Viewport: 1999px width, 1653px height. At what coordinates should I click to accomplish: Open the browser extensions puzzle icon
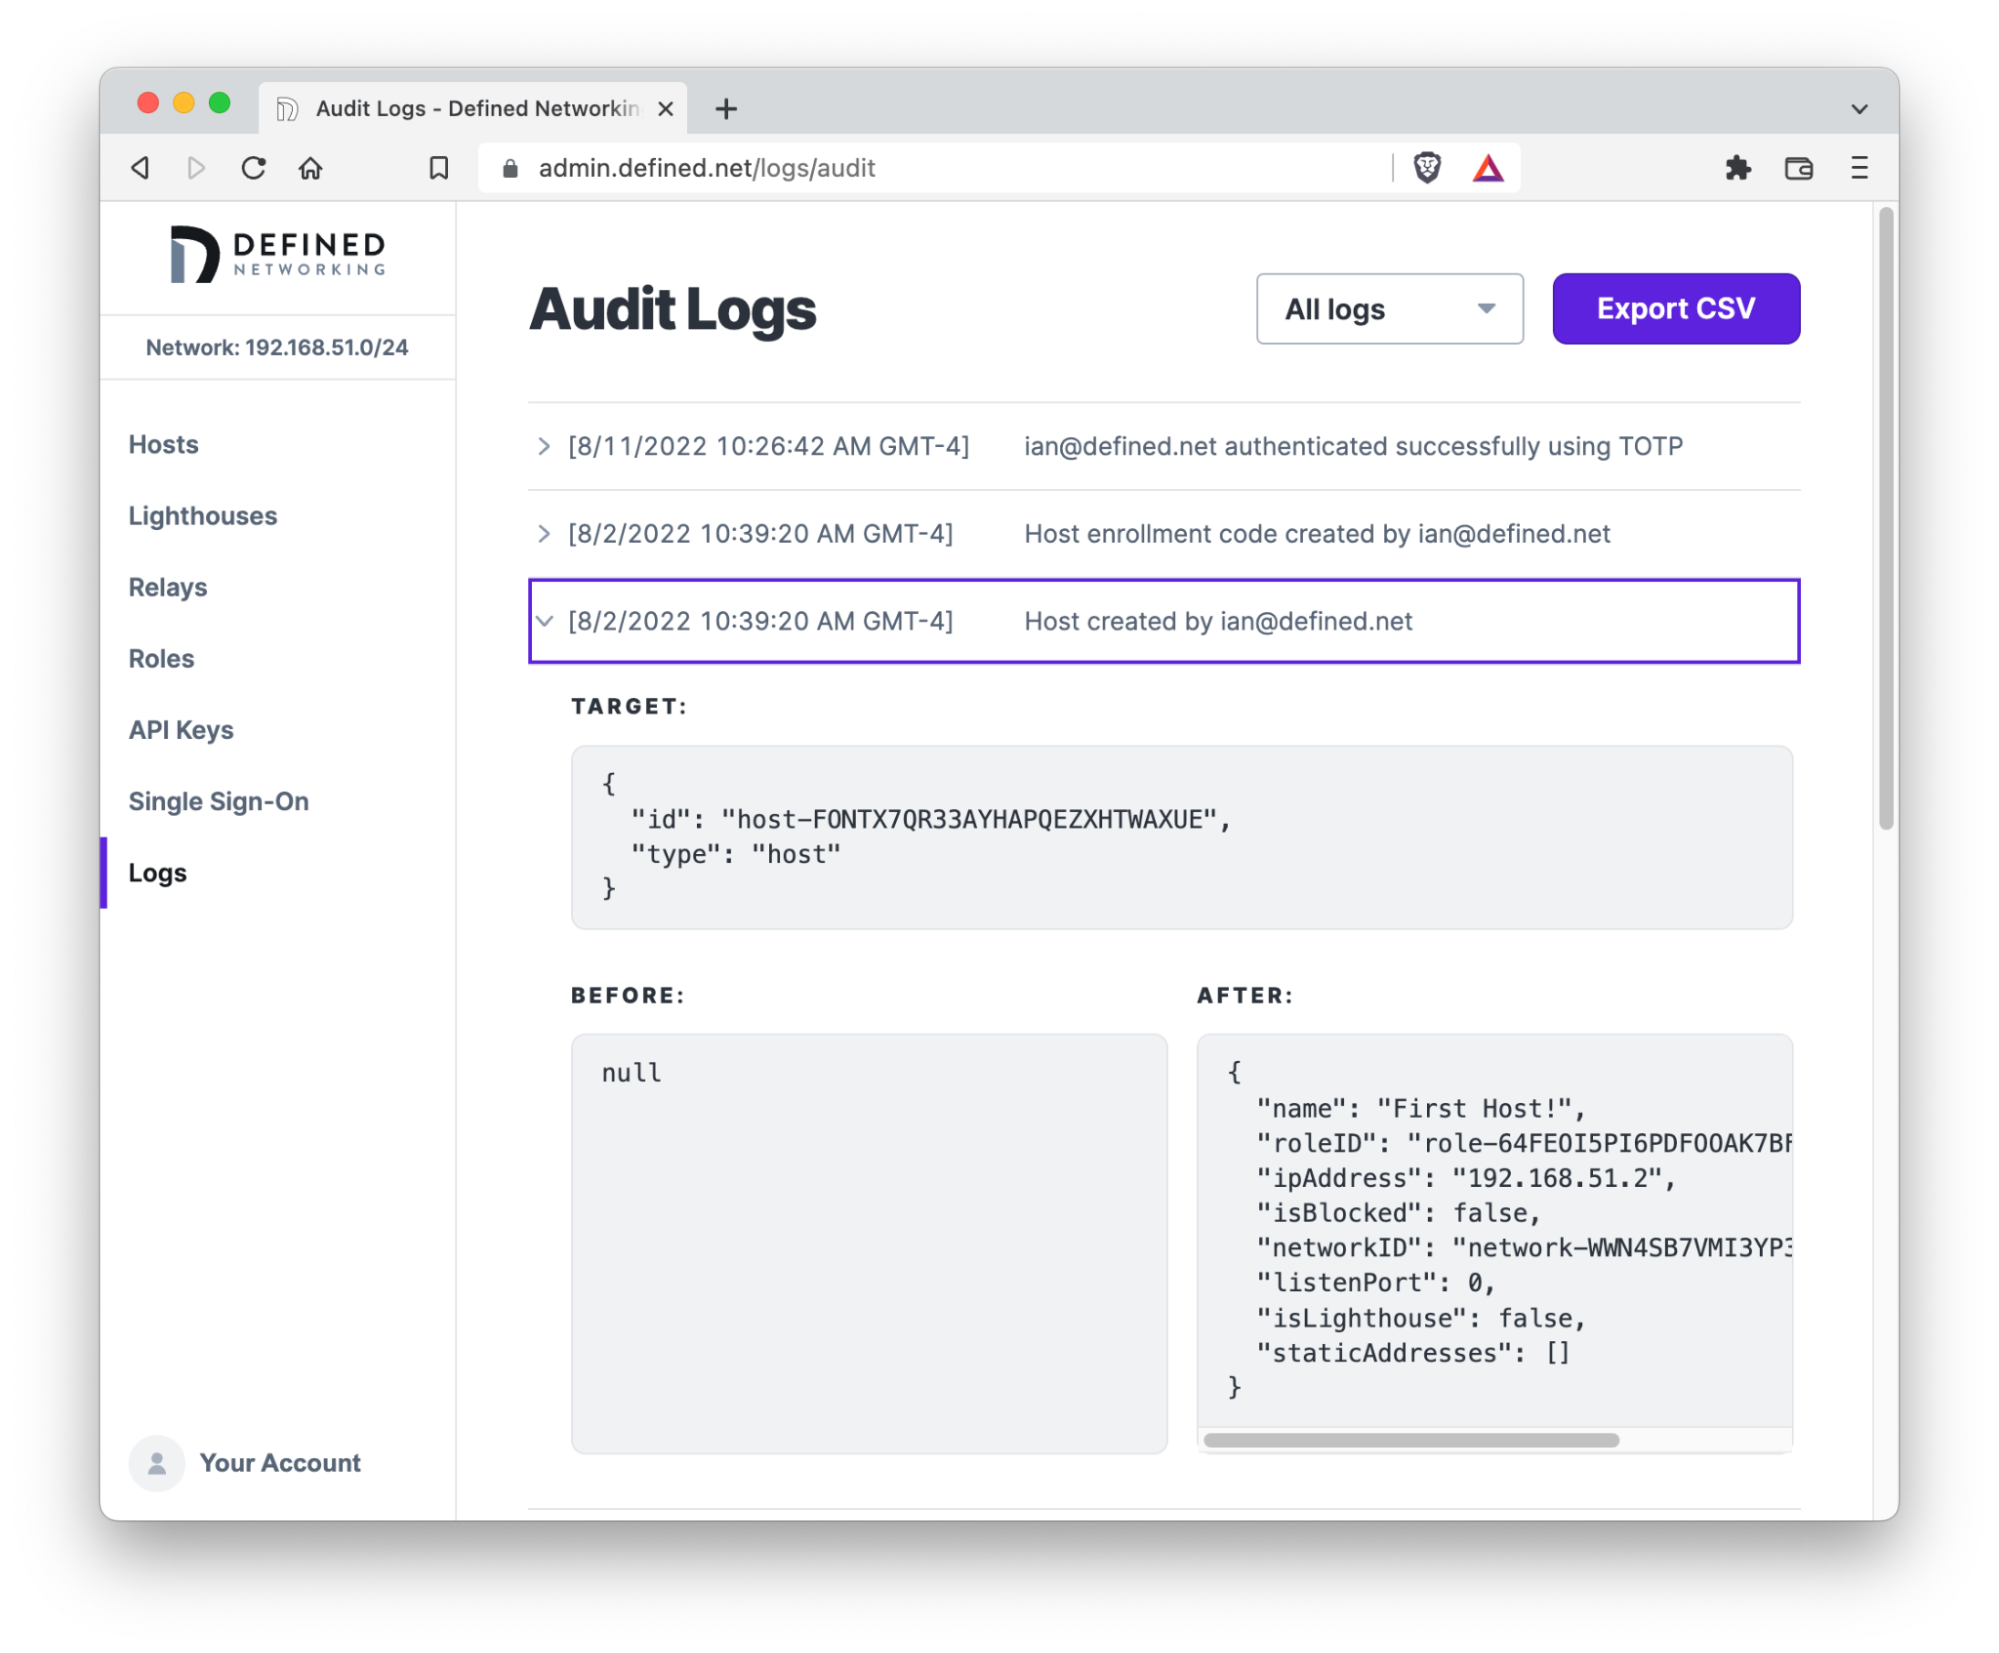tap(1740, 168)
